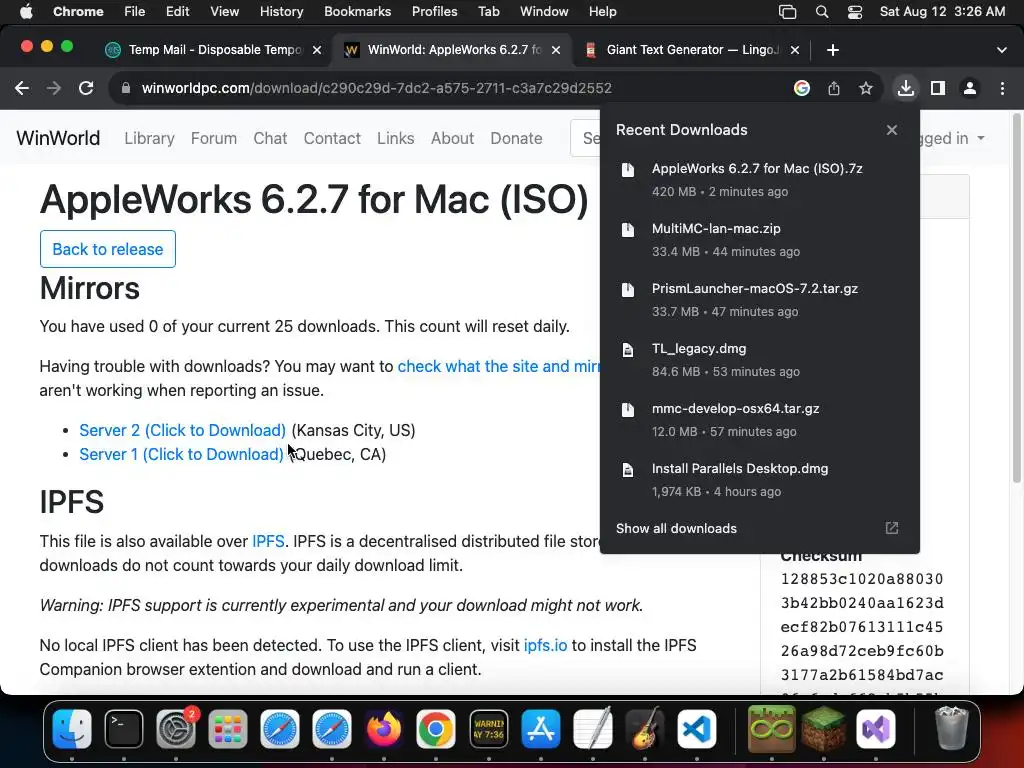Share this page via share icon
The width and height of the screenshot is (1024, 768).
pyautogui.click(x=834, y=88)
